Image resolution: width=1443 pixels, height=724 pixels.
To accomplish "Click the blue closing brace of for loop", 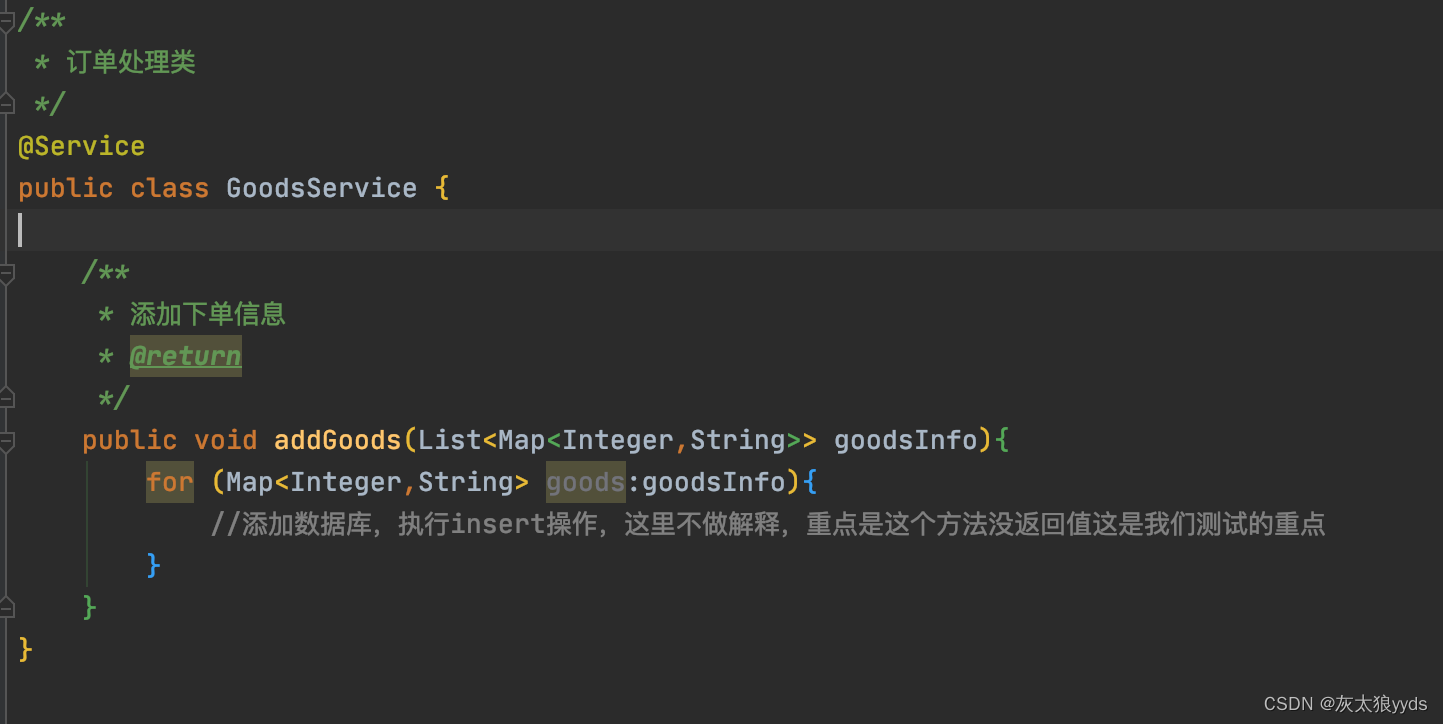I will (x=154, y=565).
